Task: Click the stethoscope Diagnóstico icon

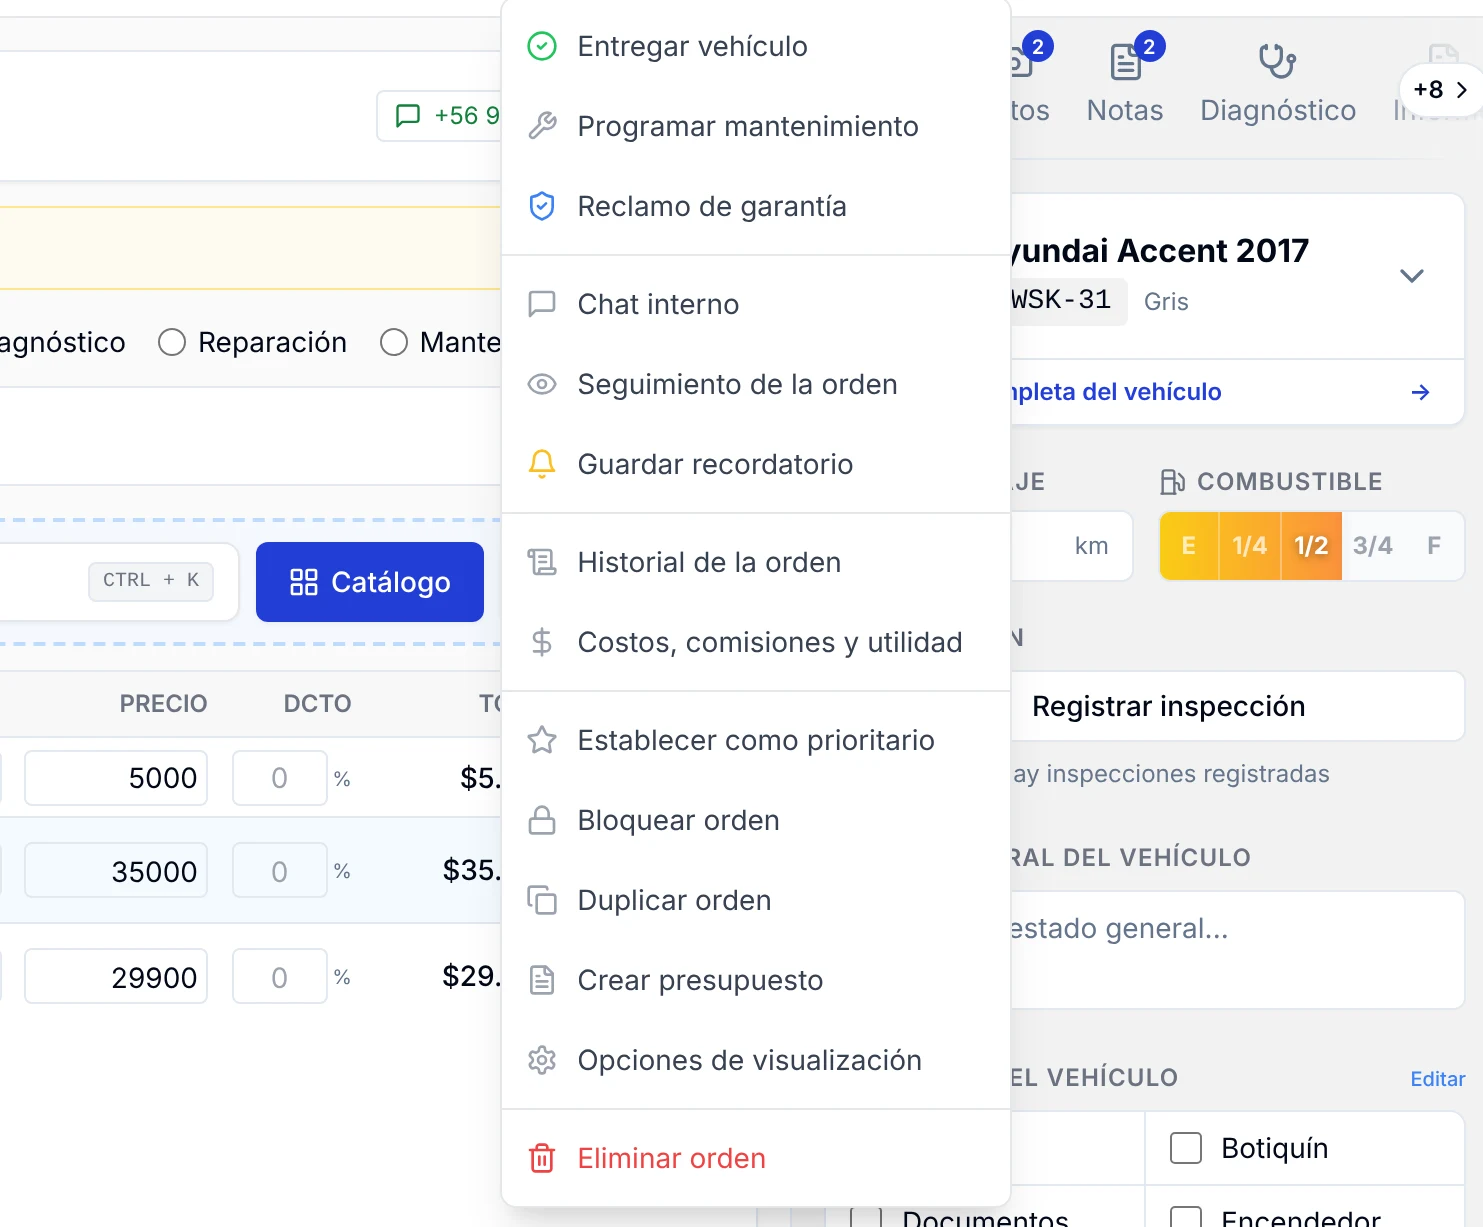Action: tap(1277, 61)
